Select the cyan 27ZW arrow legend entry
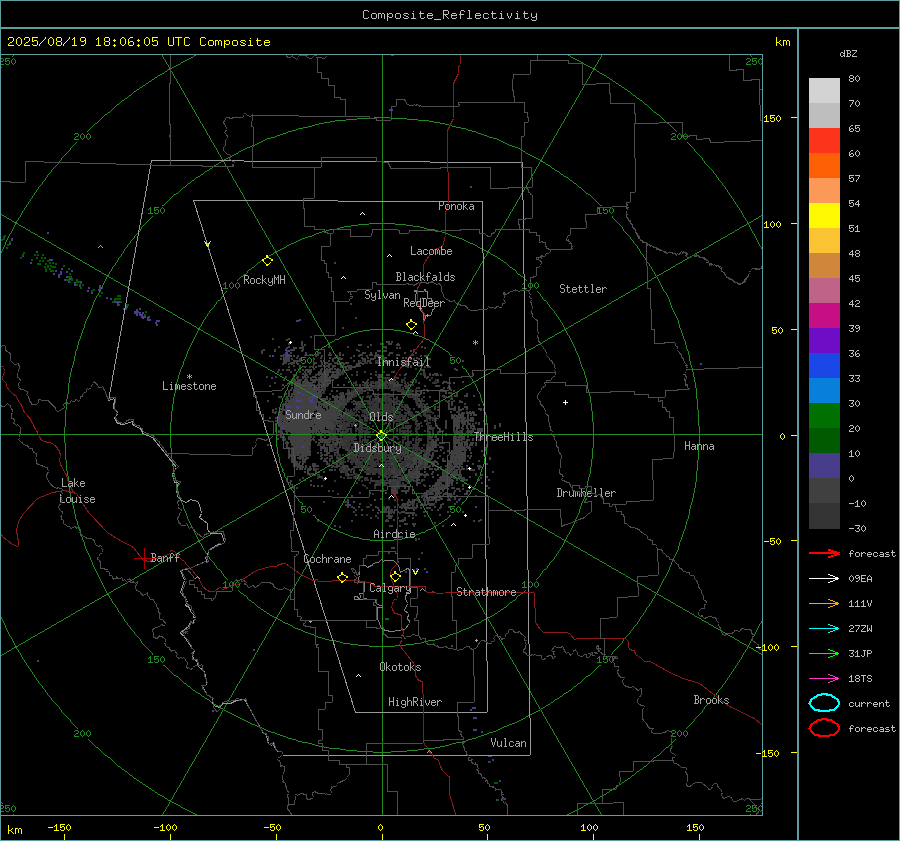This screenshot has height=841, width=900. 824,629
